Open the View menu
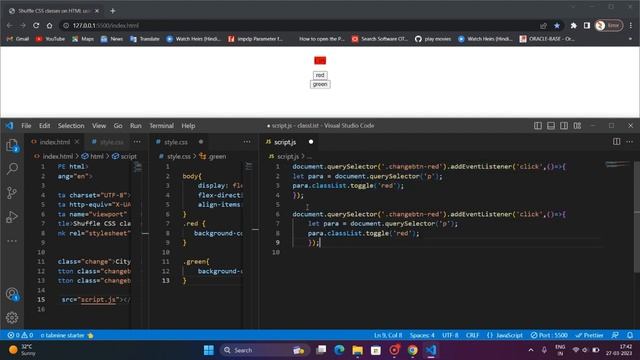Image resolution: width=640 pixels, height=360 pixels. click(x=99, y=126)
